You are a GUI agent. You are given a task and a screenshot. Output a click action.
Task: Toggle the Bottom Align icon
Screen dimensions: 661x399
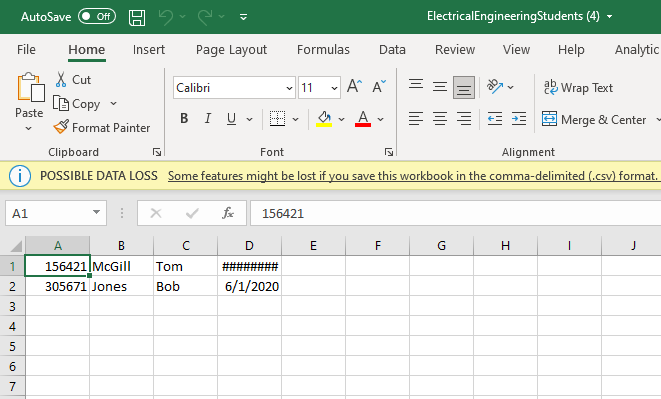[x=464, y=87]
